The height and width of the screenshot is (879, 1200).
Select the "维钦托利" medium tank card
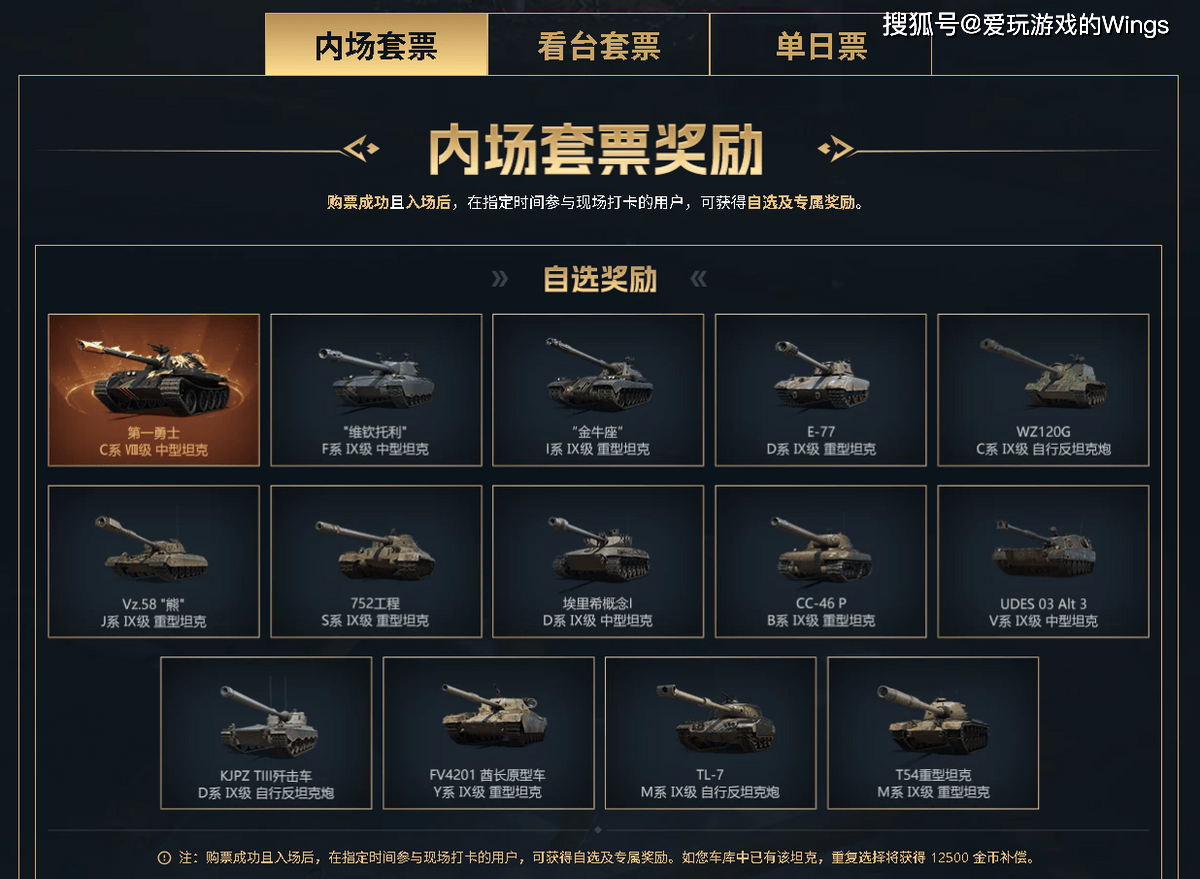coord(376,390)
